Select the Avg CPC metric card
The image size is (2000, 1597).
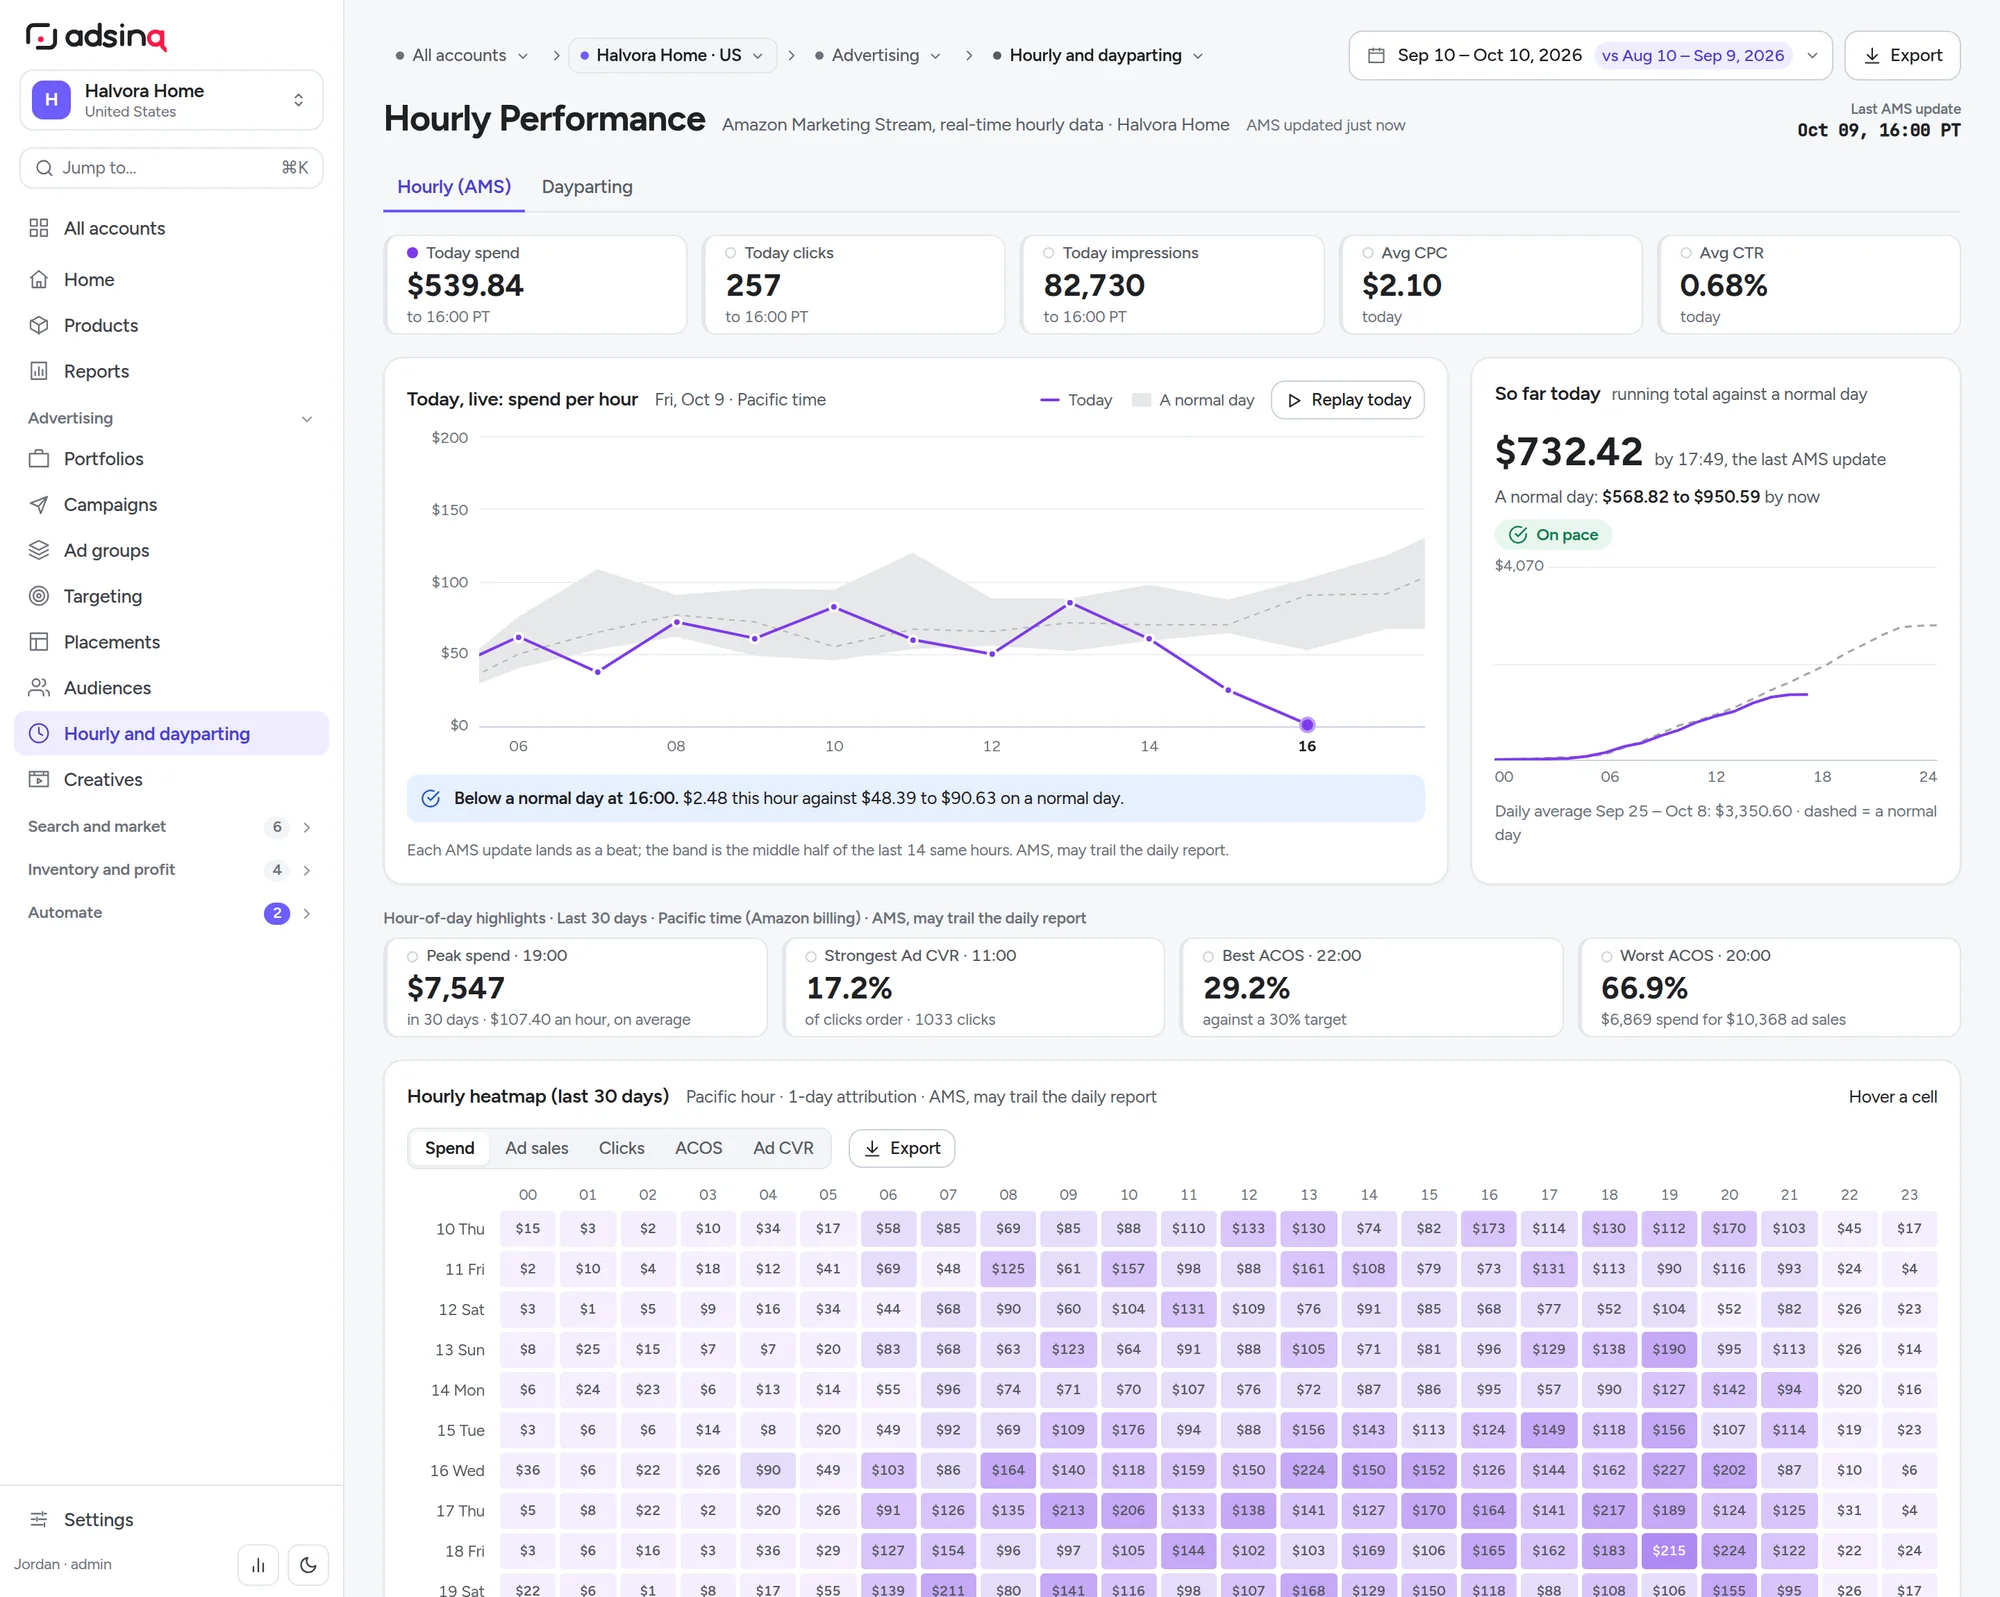tap(1491, 285)
